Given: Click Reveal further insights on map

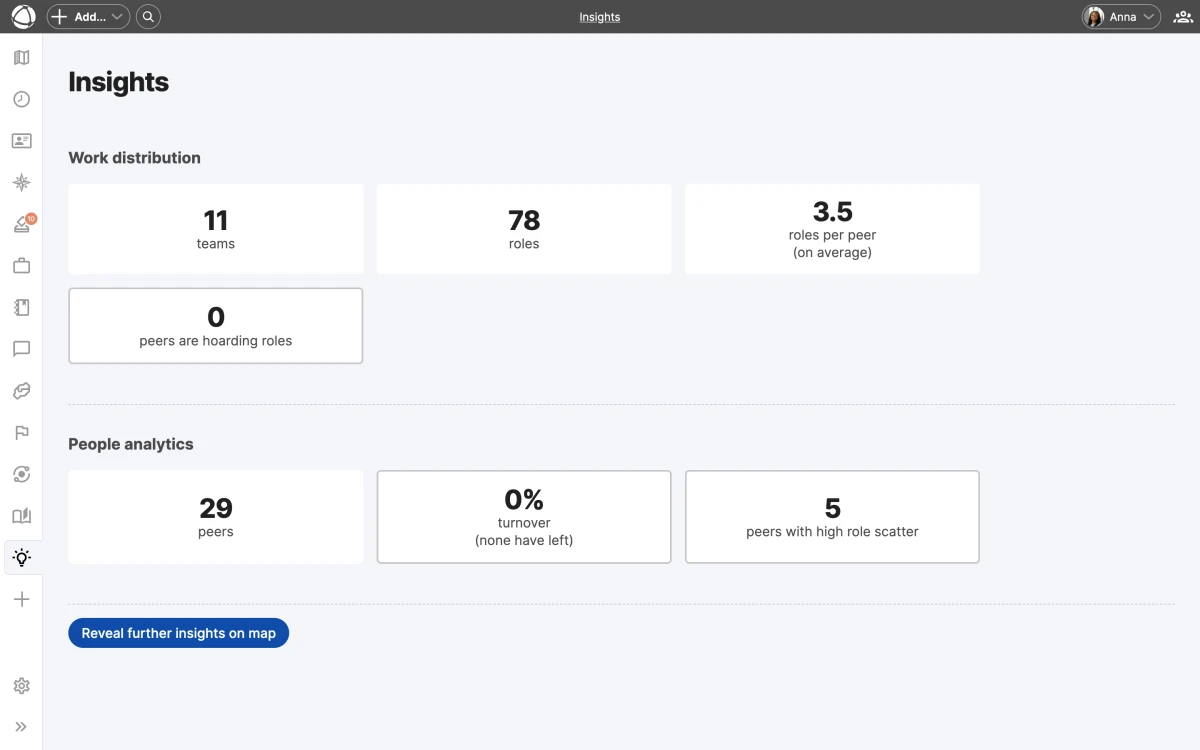Looking at the screenshot, I should [x=178, y=632].
